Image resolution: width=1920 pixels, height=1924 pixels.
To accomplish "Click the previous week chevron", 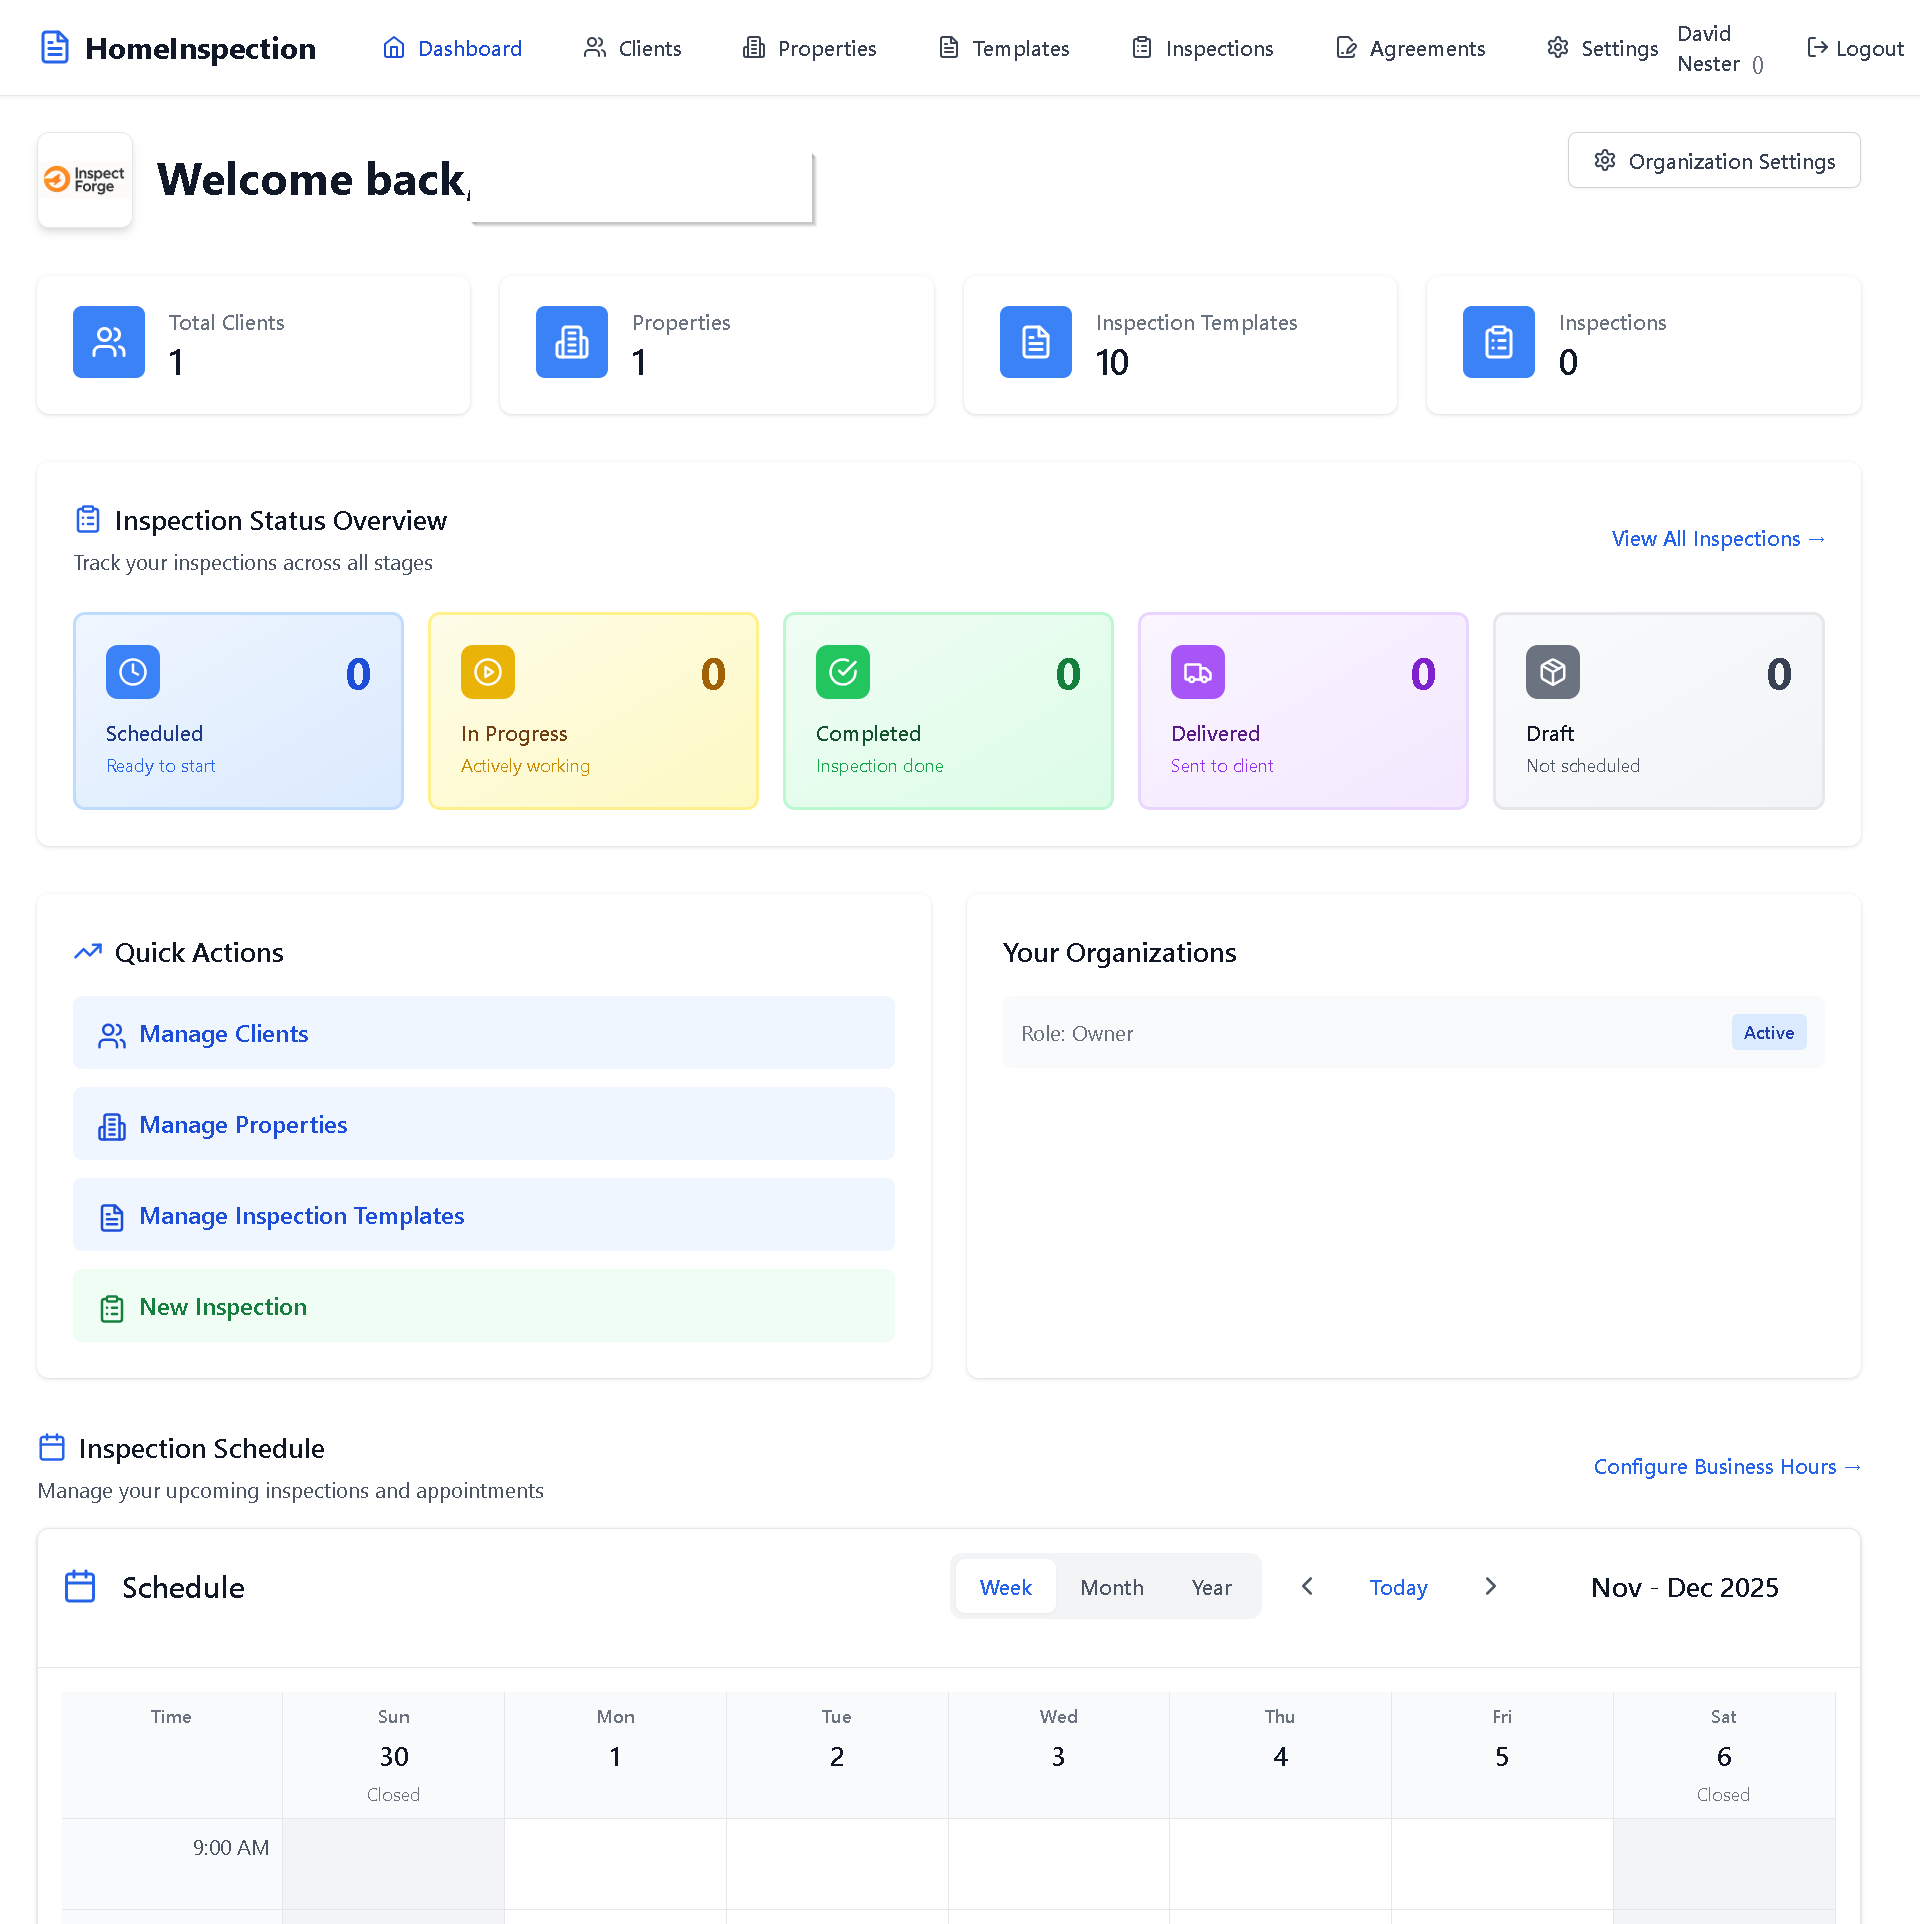I will click(1307, 1586).
